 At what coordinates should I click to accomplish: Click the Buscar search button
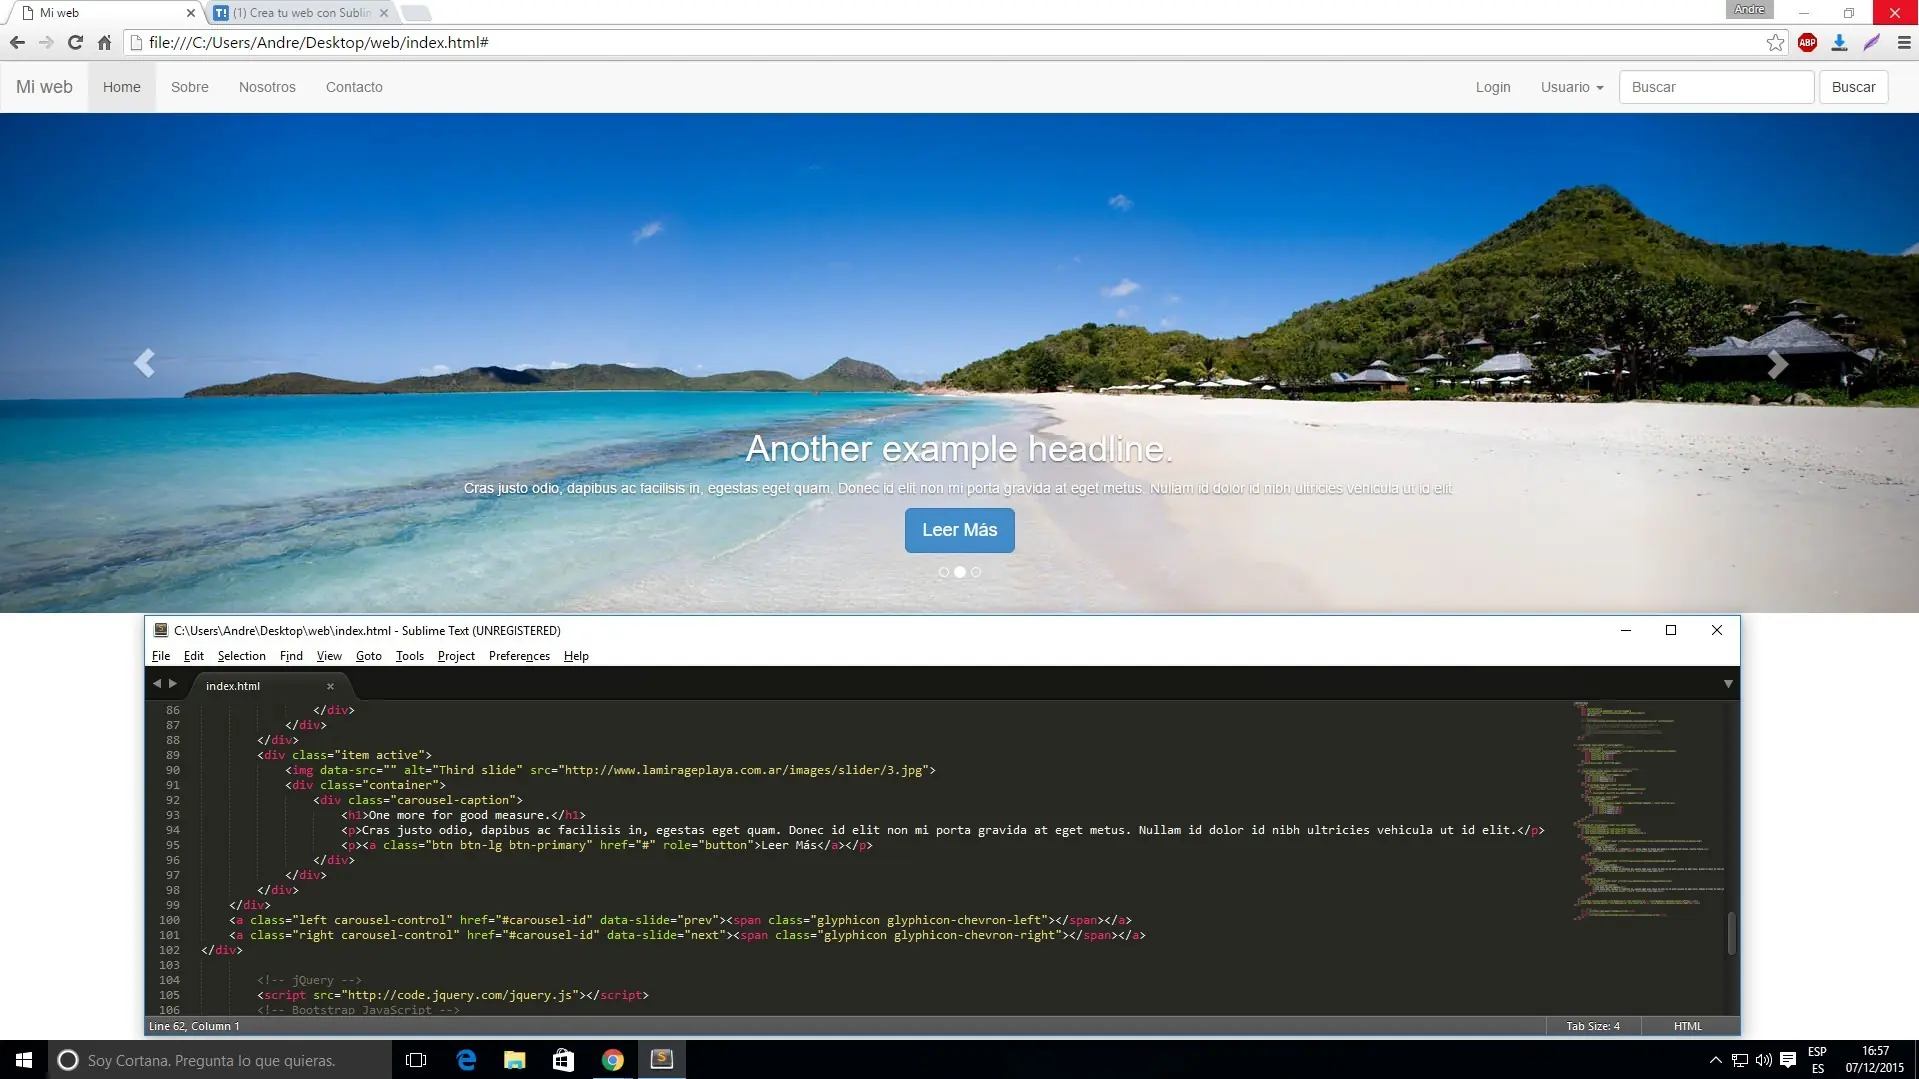tap(1853, 87)
